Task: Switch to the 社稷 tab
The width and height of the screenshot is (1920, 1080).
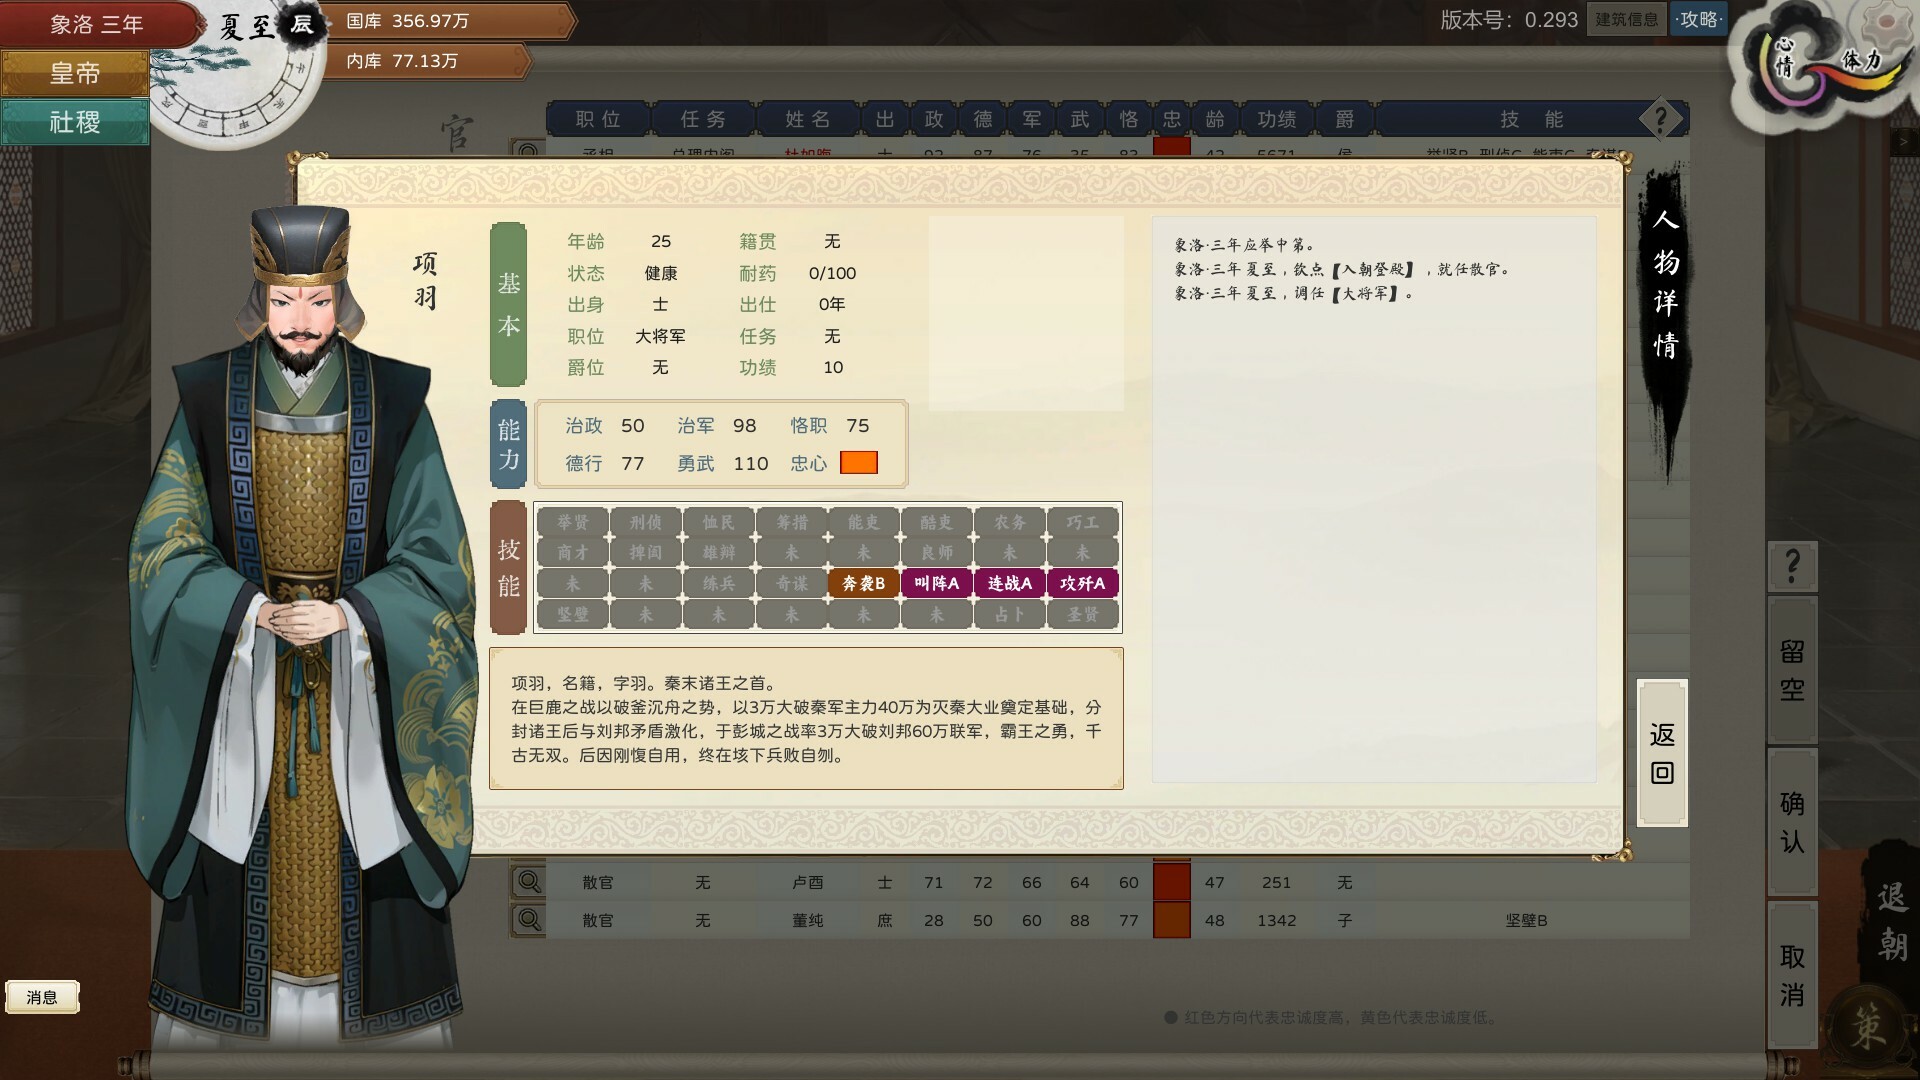Action: [74, 122]
